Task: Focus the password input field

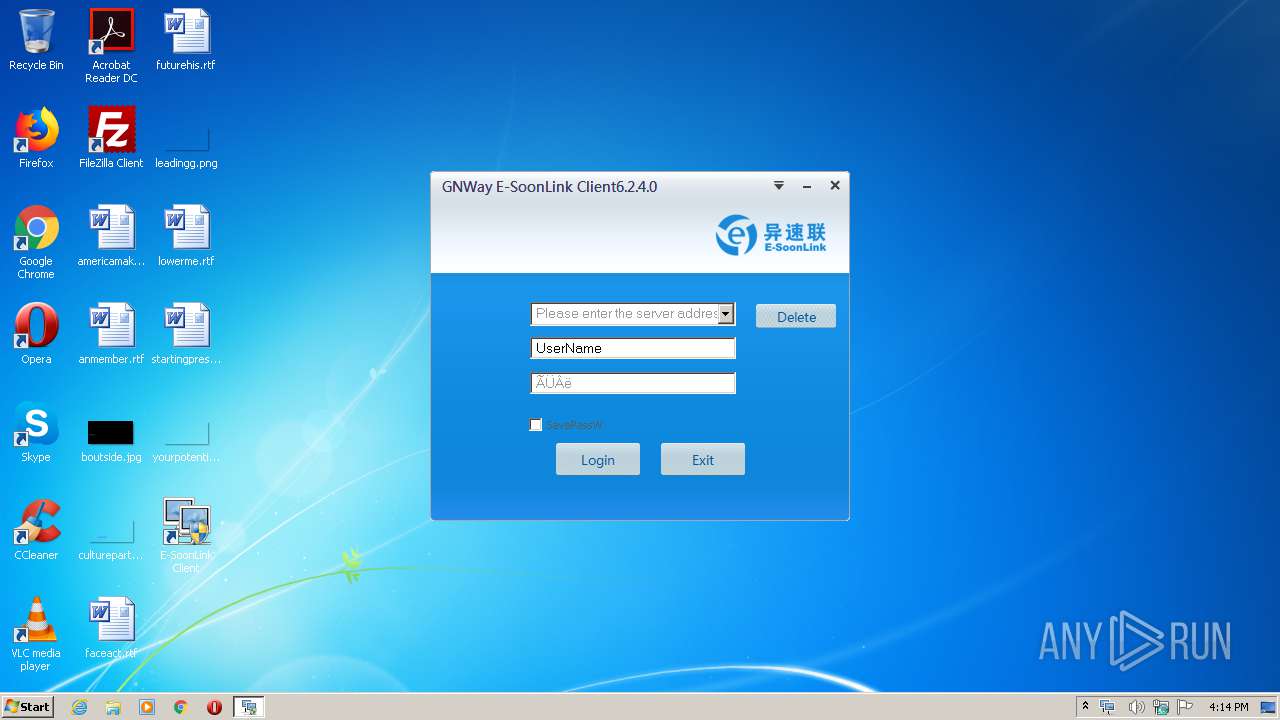Action: click(633, 383)
